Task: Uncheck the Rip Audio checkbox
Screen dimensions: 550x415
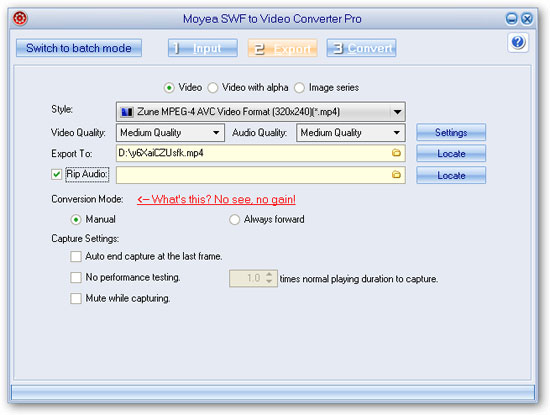Action: 56,174
